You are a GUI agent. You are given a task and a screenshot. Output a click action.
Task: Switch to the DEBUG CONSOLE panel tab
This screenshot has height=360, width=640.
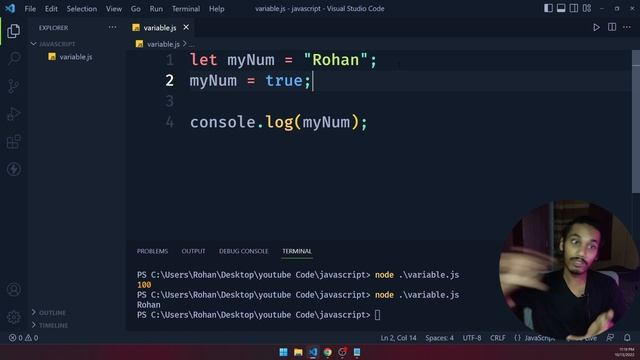click(244, 251)
